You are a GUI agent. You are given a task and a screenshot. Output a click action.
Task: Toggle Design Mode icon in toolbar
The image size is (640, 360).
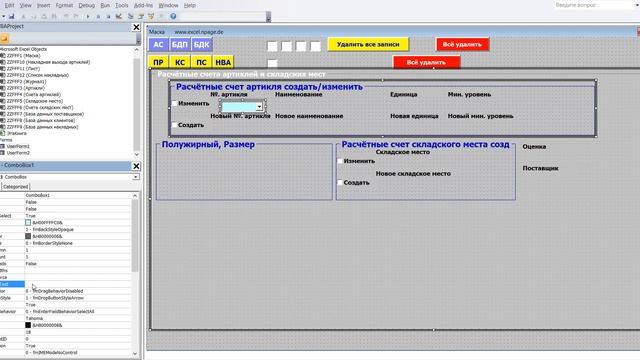click(119, 16)
